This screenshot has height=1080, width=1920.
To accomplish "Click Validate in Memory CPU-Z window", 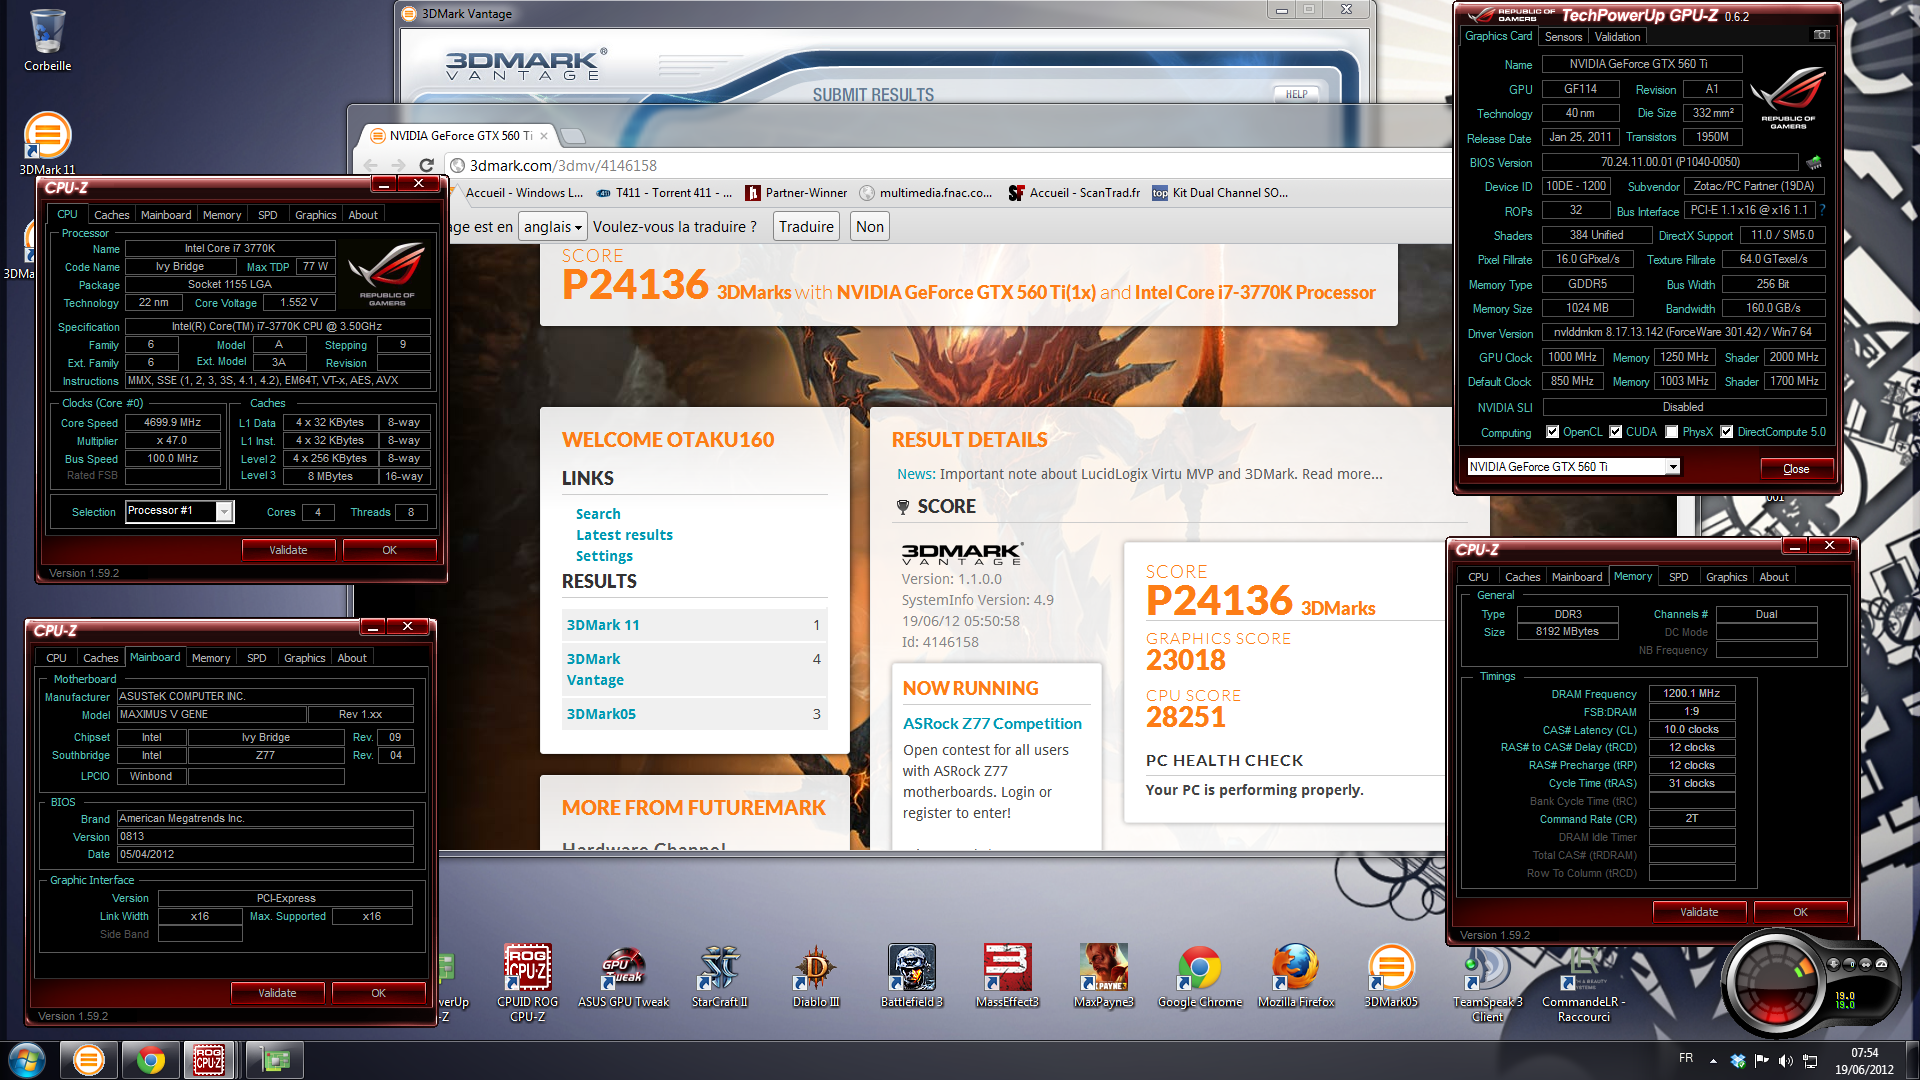I will [x=1699, y=912].
